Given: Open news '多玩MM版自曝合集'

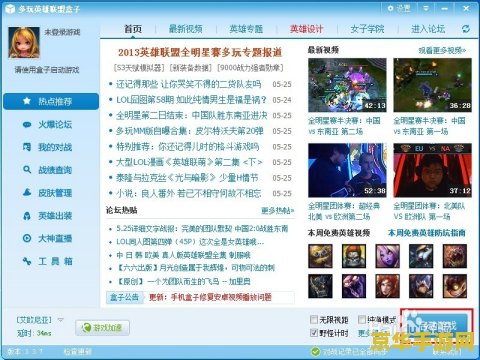Looking at the screenshot, I should point(190,131).
